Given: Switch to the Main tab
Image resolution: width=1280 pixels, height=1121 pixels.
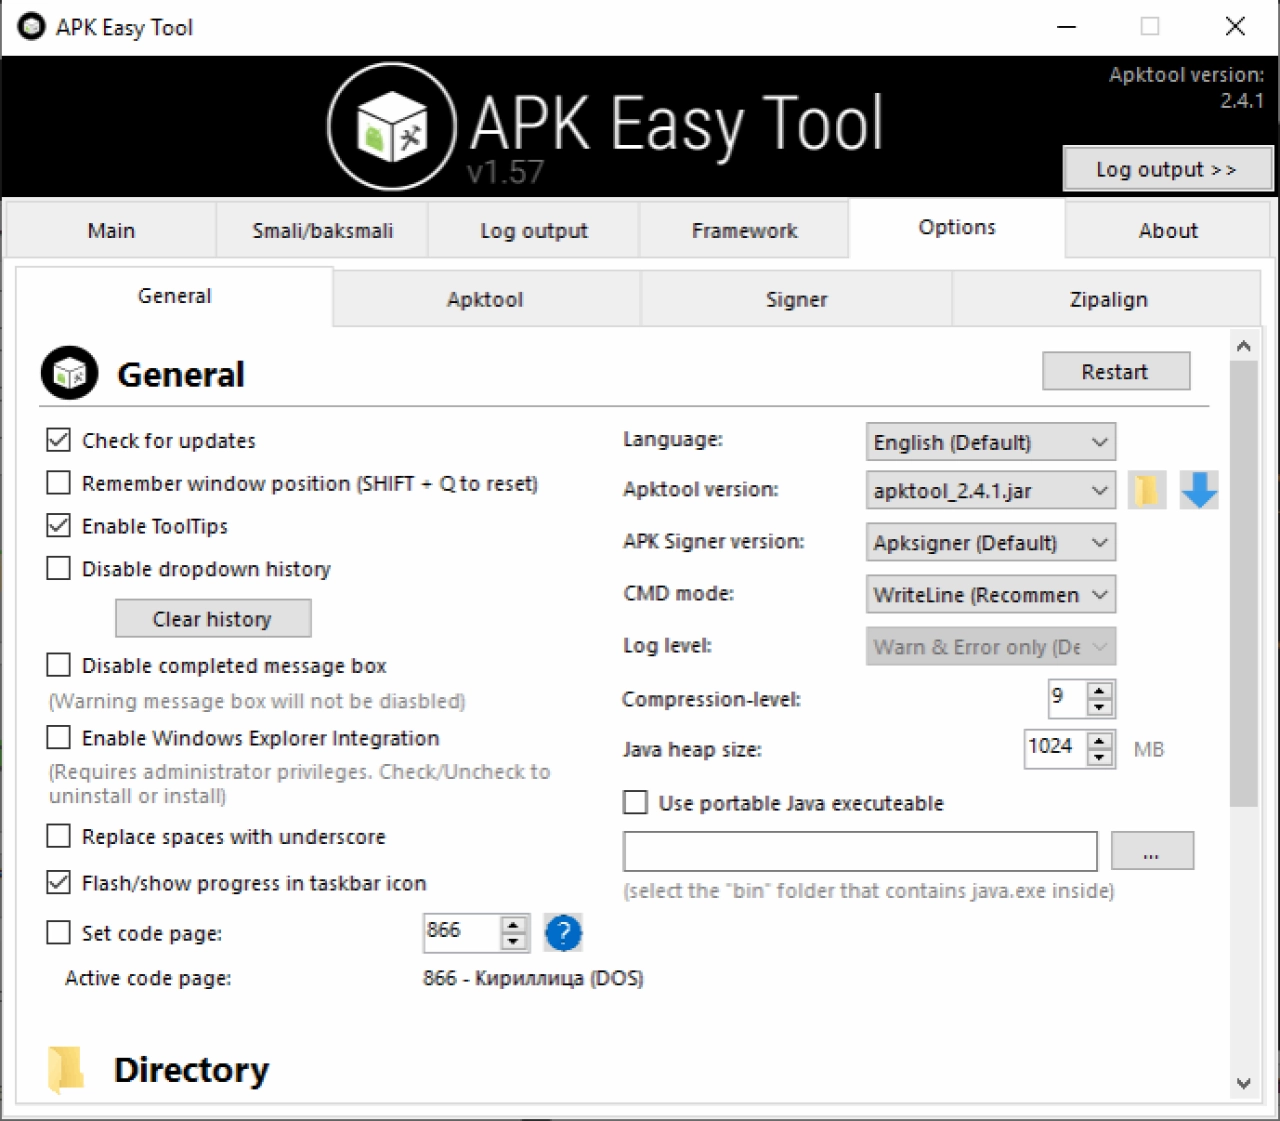Looking at the screenshot, I should tap(111, 230).
